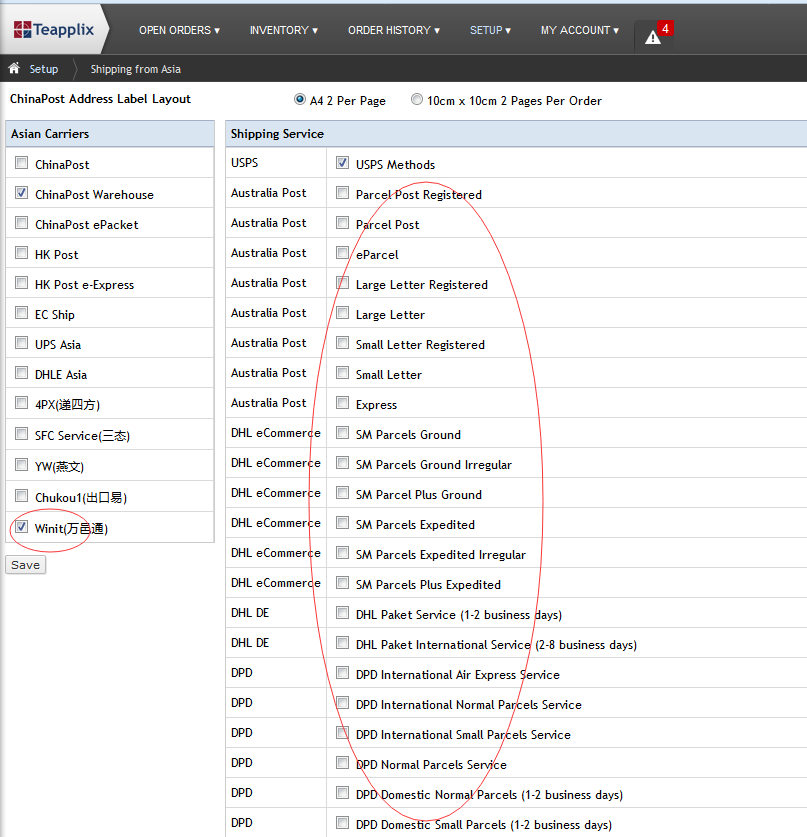Enable the ChinaPost carrier checkbox
807x837 pixels.
21,162
